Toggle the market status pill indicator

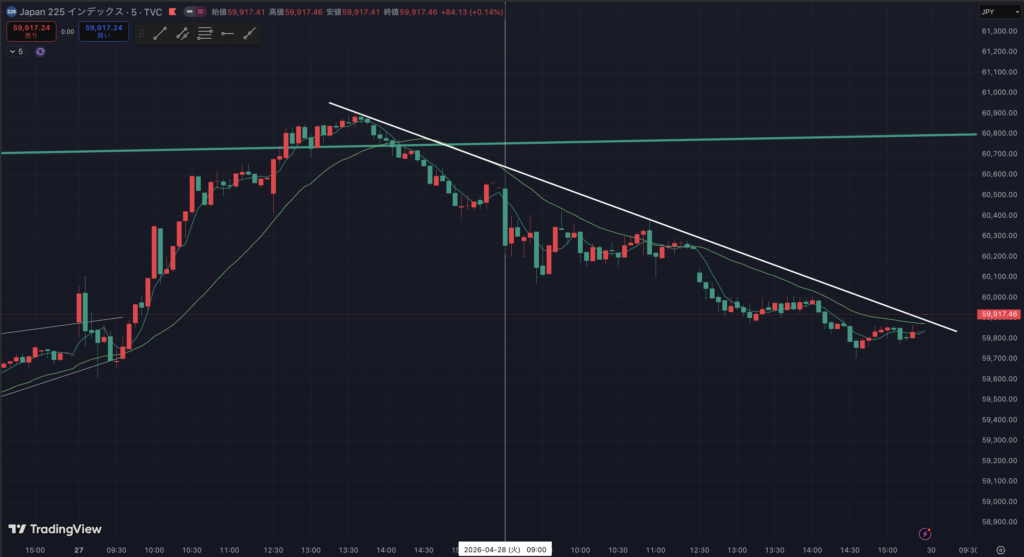[193, 12]
